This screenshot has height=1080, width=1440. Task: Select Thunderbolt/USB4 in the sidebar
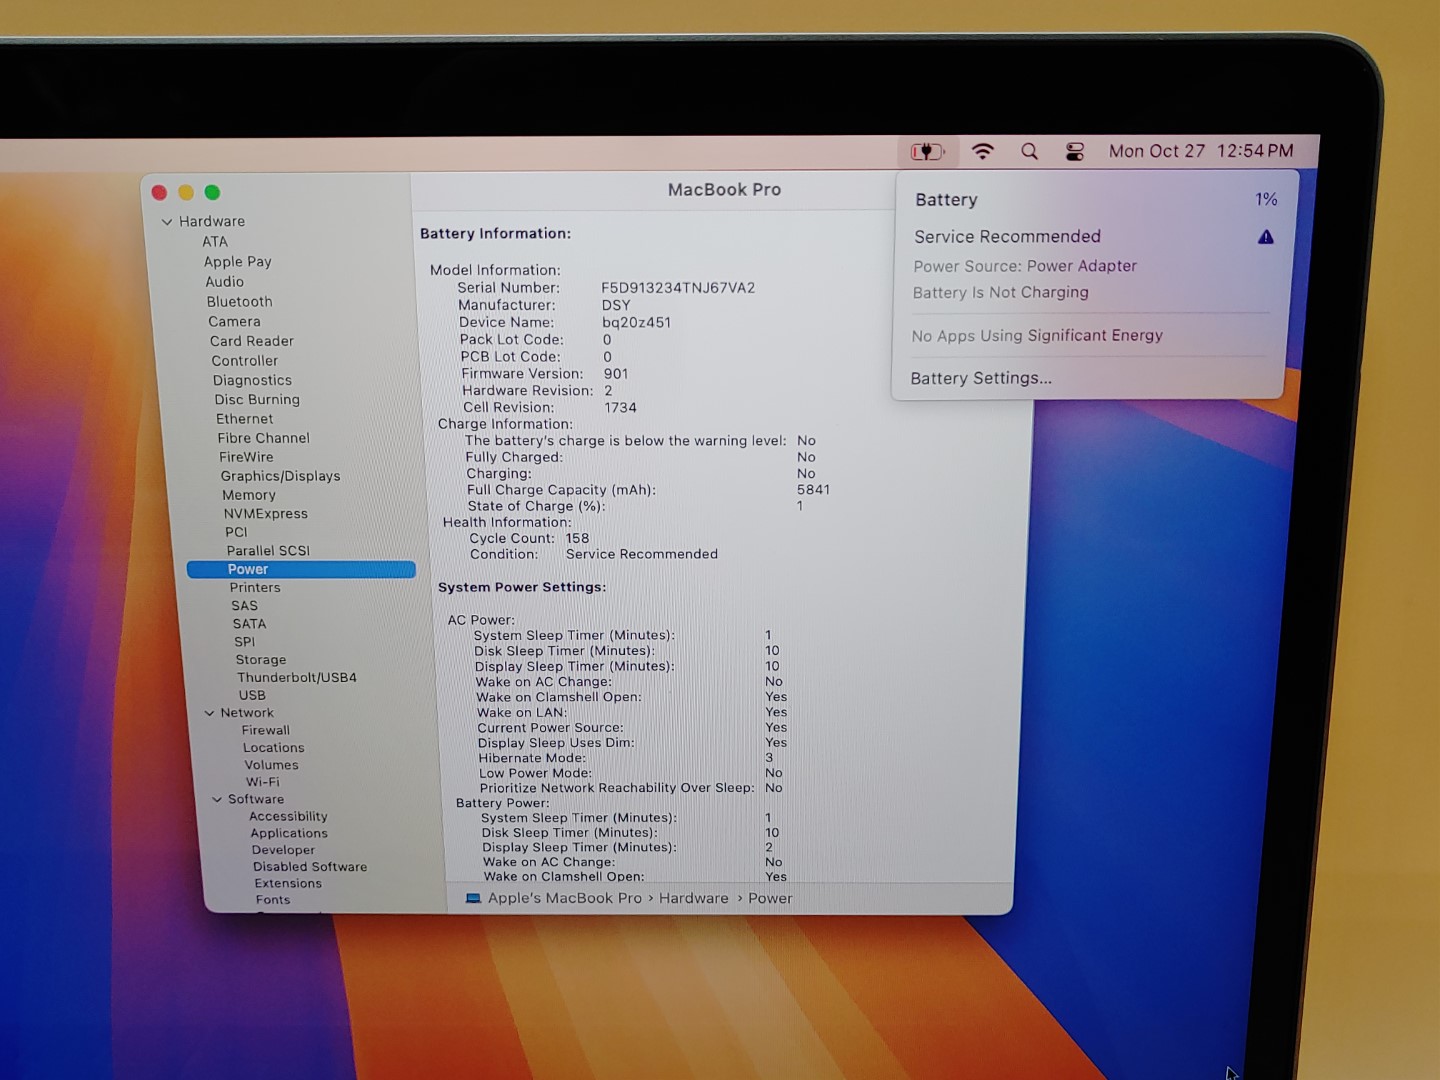(297, 677)
